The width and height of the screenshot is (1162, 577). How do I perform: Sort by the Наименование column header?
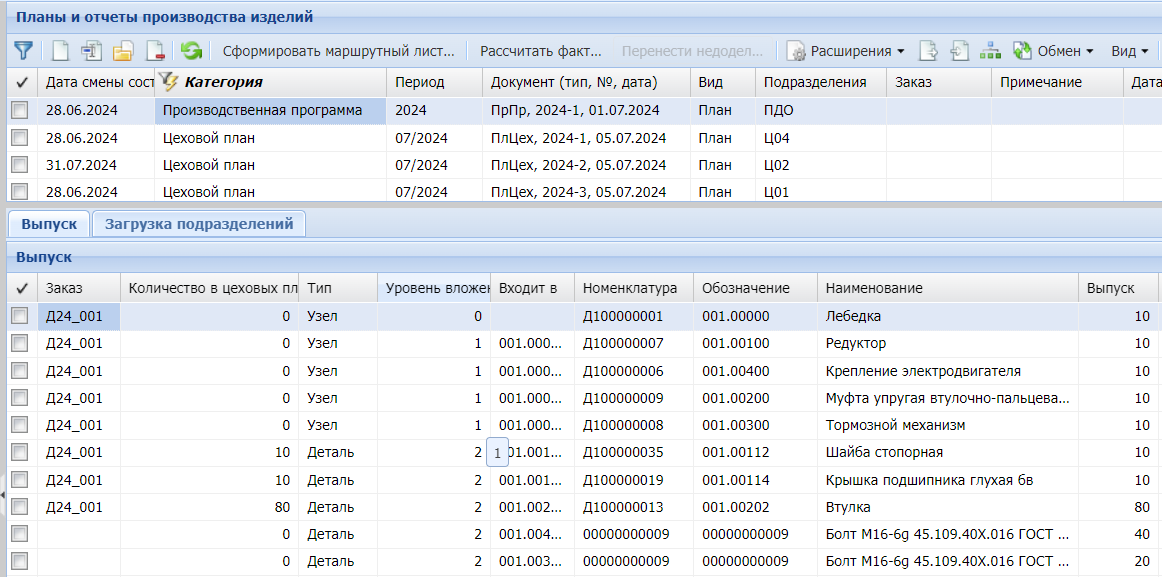pos(874,288)
